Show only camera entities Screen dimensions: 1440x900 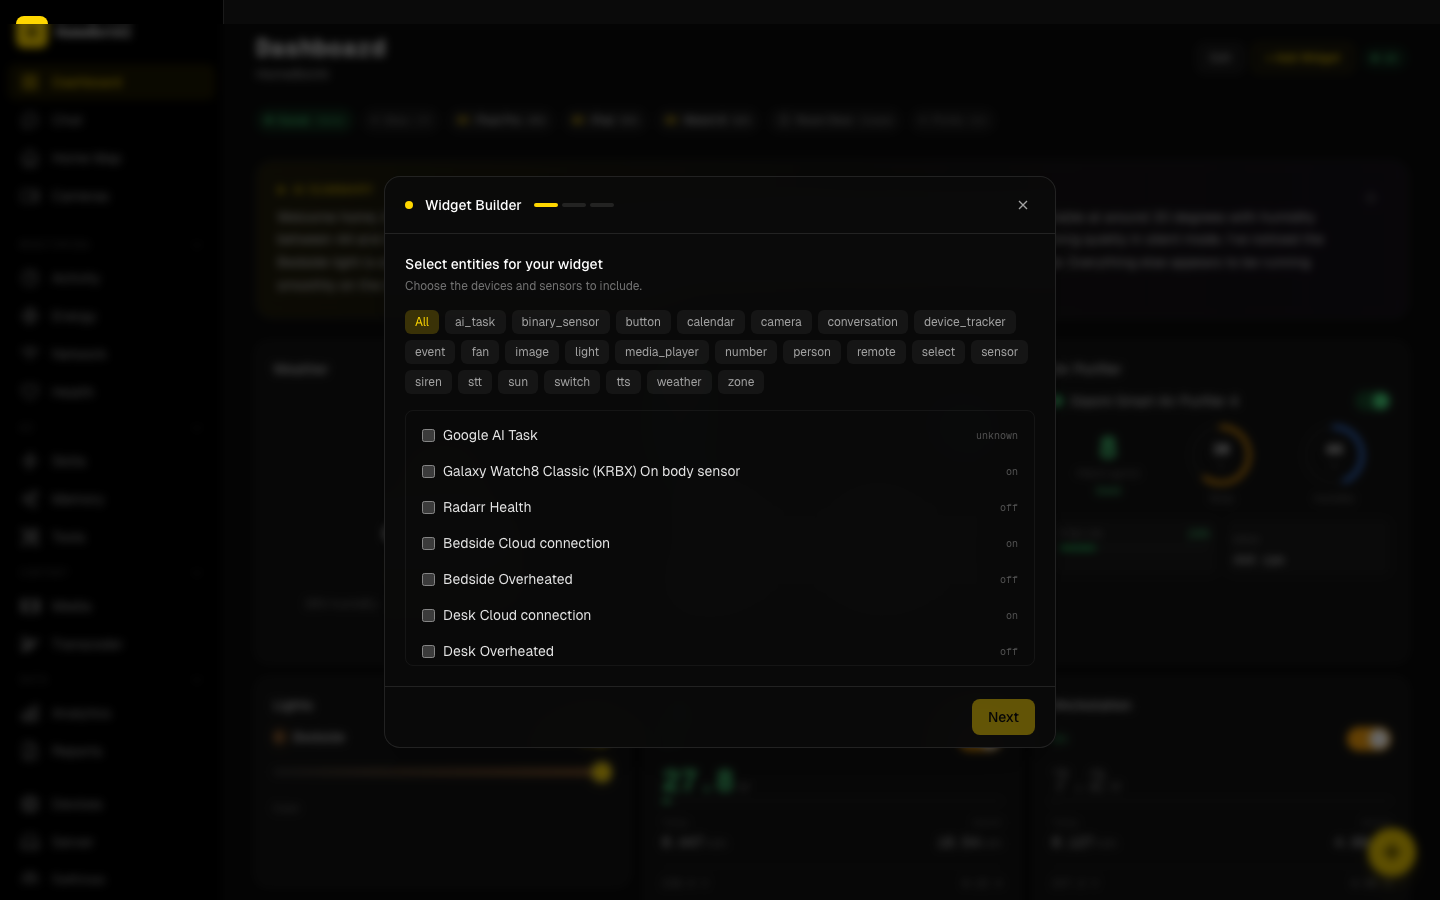tap(780, 322)
